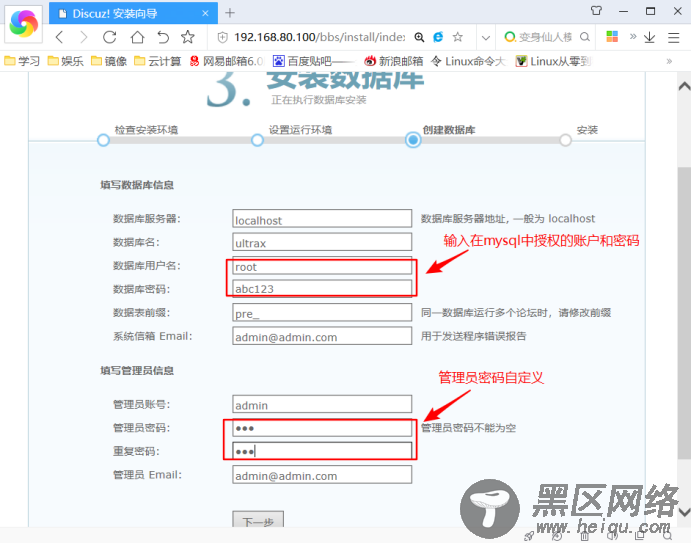692x544 pixels.
Task: Open the 娱乐 bookmark folder
Action: (x=65, y=61)
